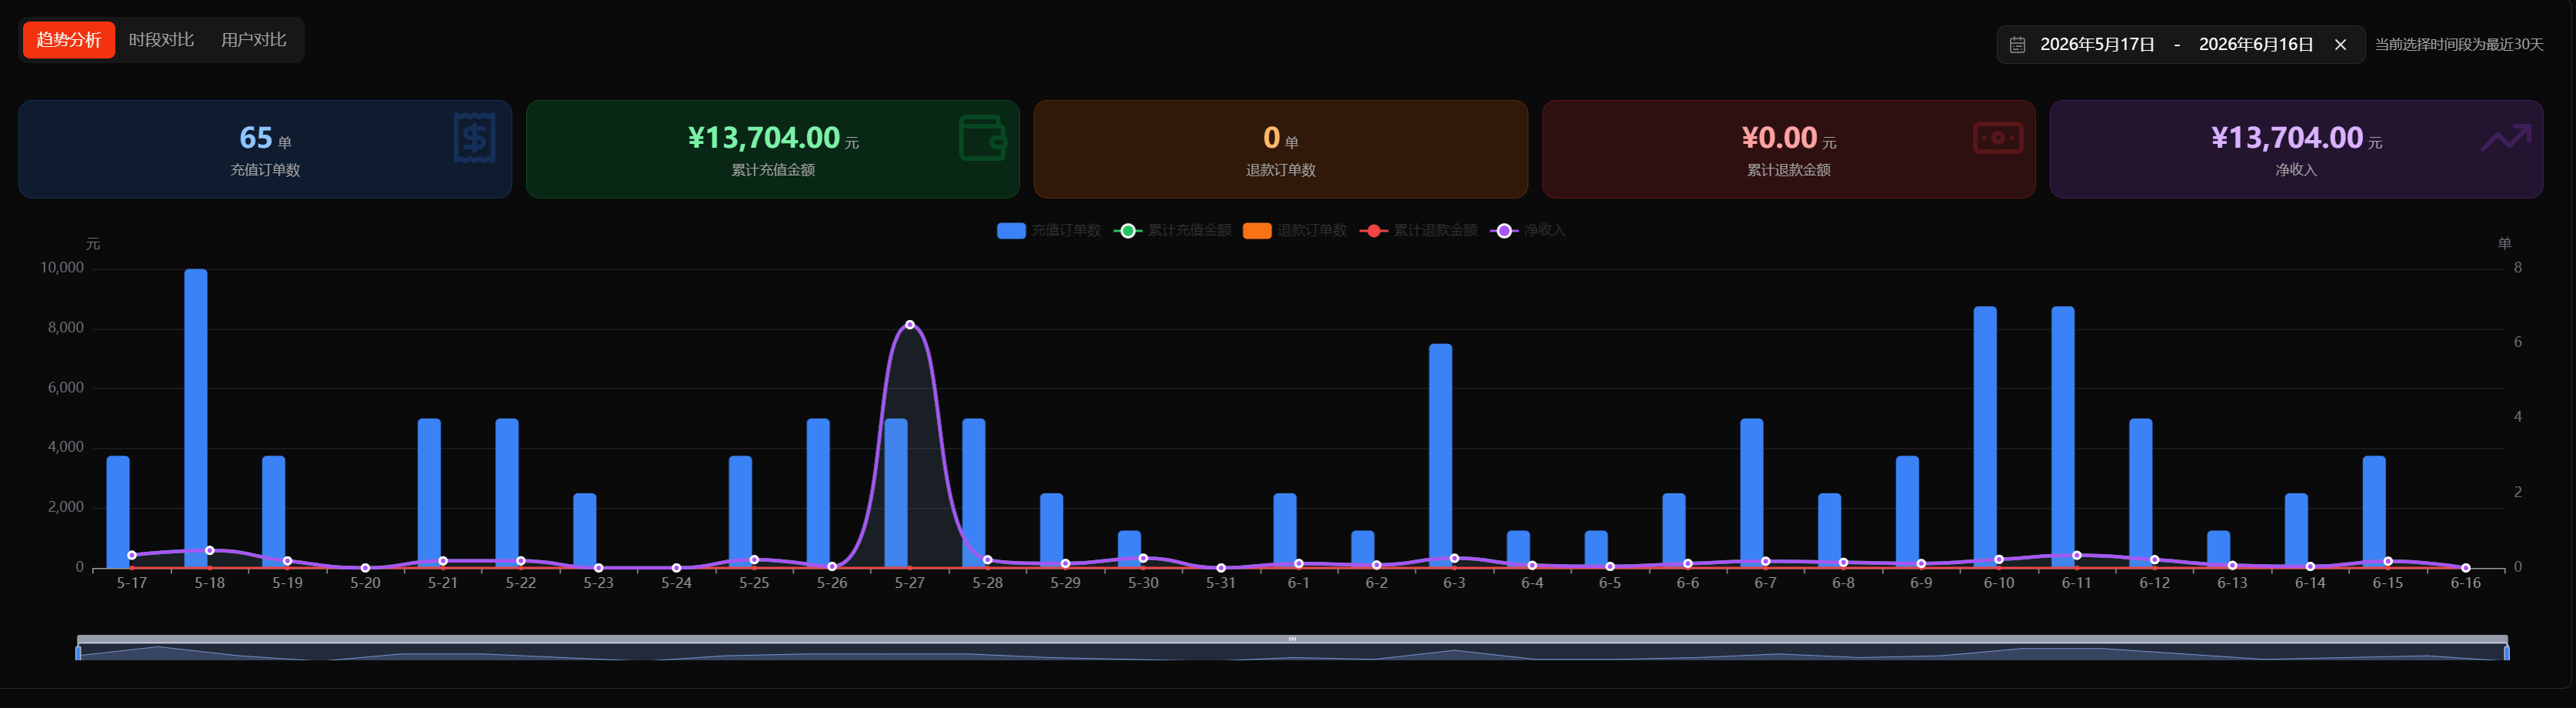Click the bar for 6-3
The width and height of the screenshot is (2576, 708).
tap(1440, 456)
